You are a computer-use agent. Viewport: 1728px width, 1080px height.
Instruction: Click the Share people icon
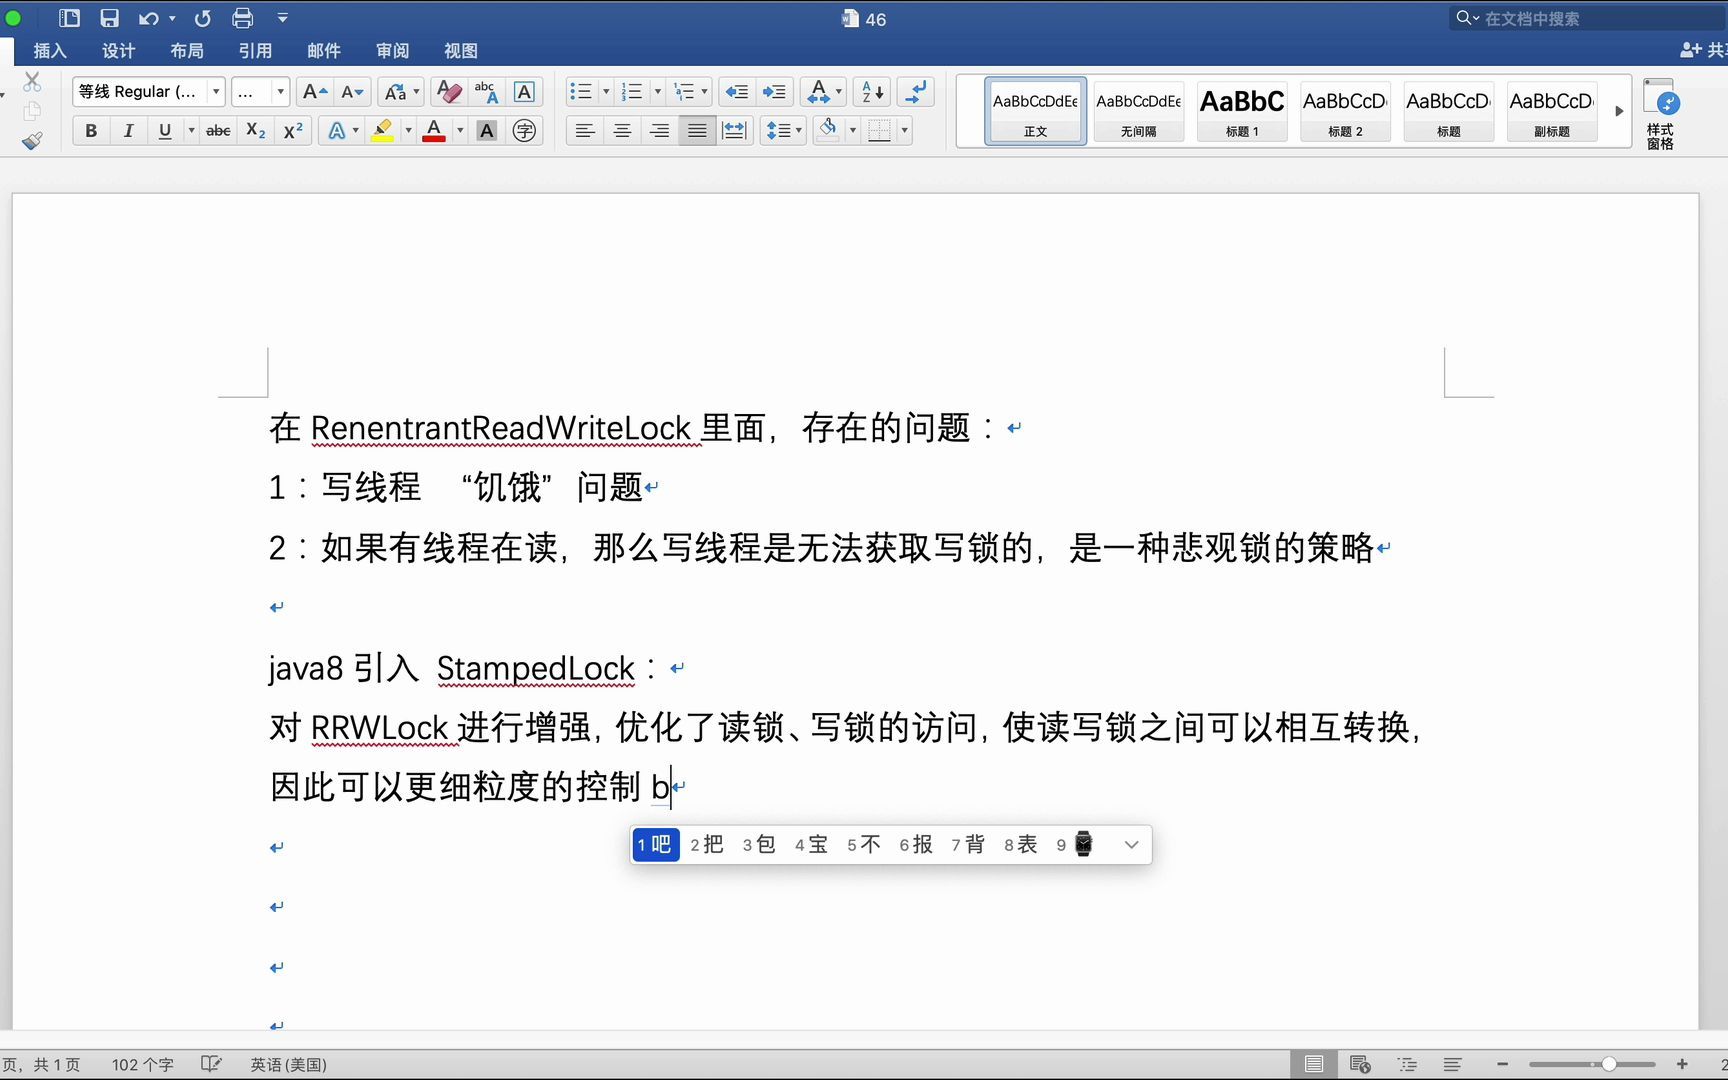pyautogui.click(x=1691, y=50)
